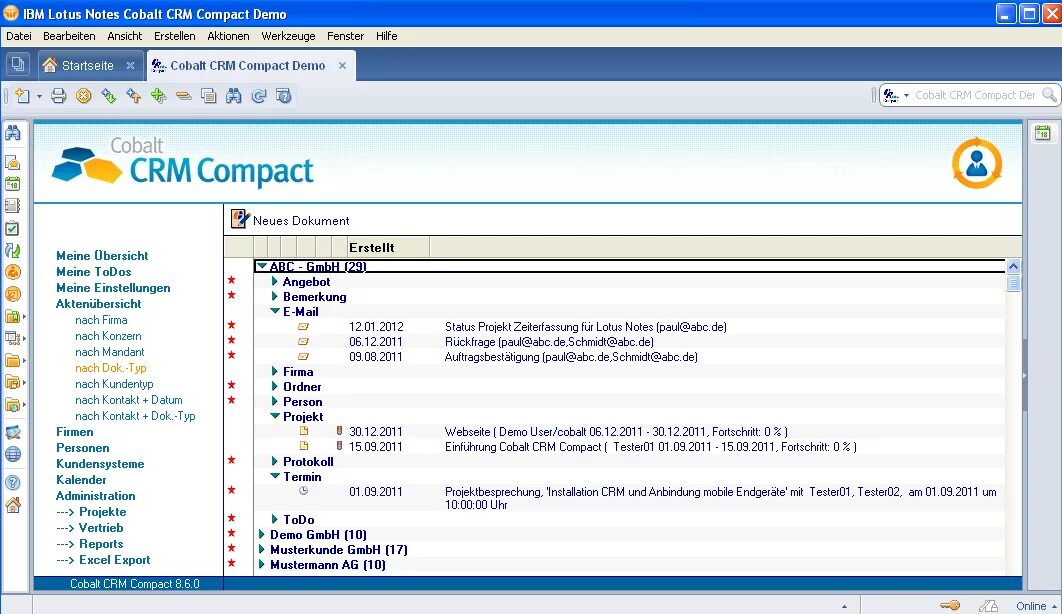Expand the Demo GmbH (10) category
The image size is (1062, 614).
coord(261,535)
